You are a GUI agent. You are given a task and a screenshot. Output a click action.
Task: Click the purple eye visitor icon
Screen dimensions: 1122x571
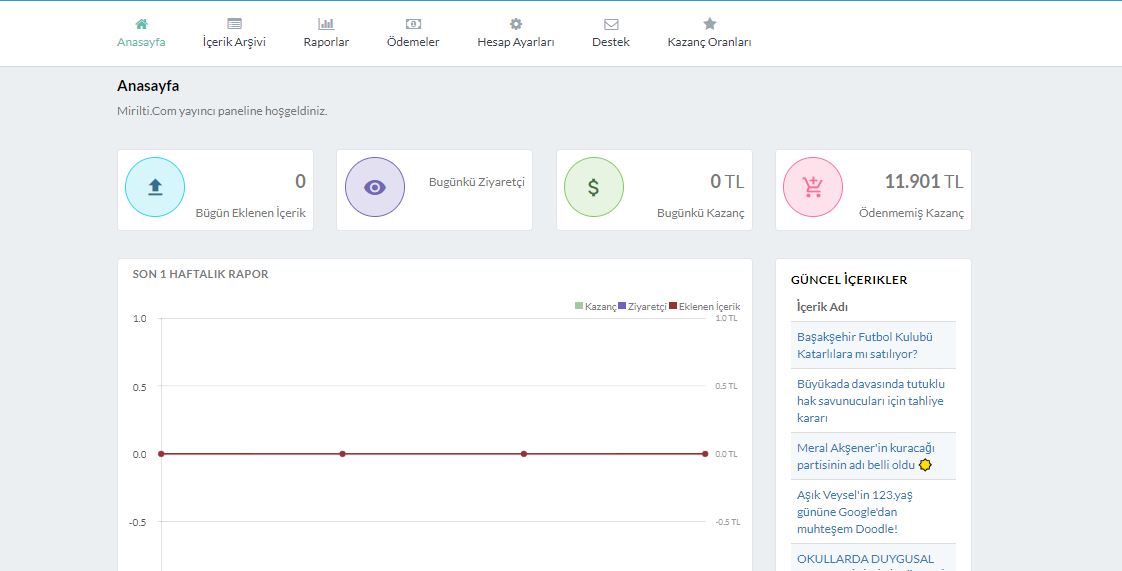click(x=375, y=187)
